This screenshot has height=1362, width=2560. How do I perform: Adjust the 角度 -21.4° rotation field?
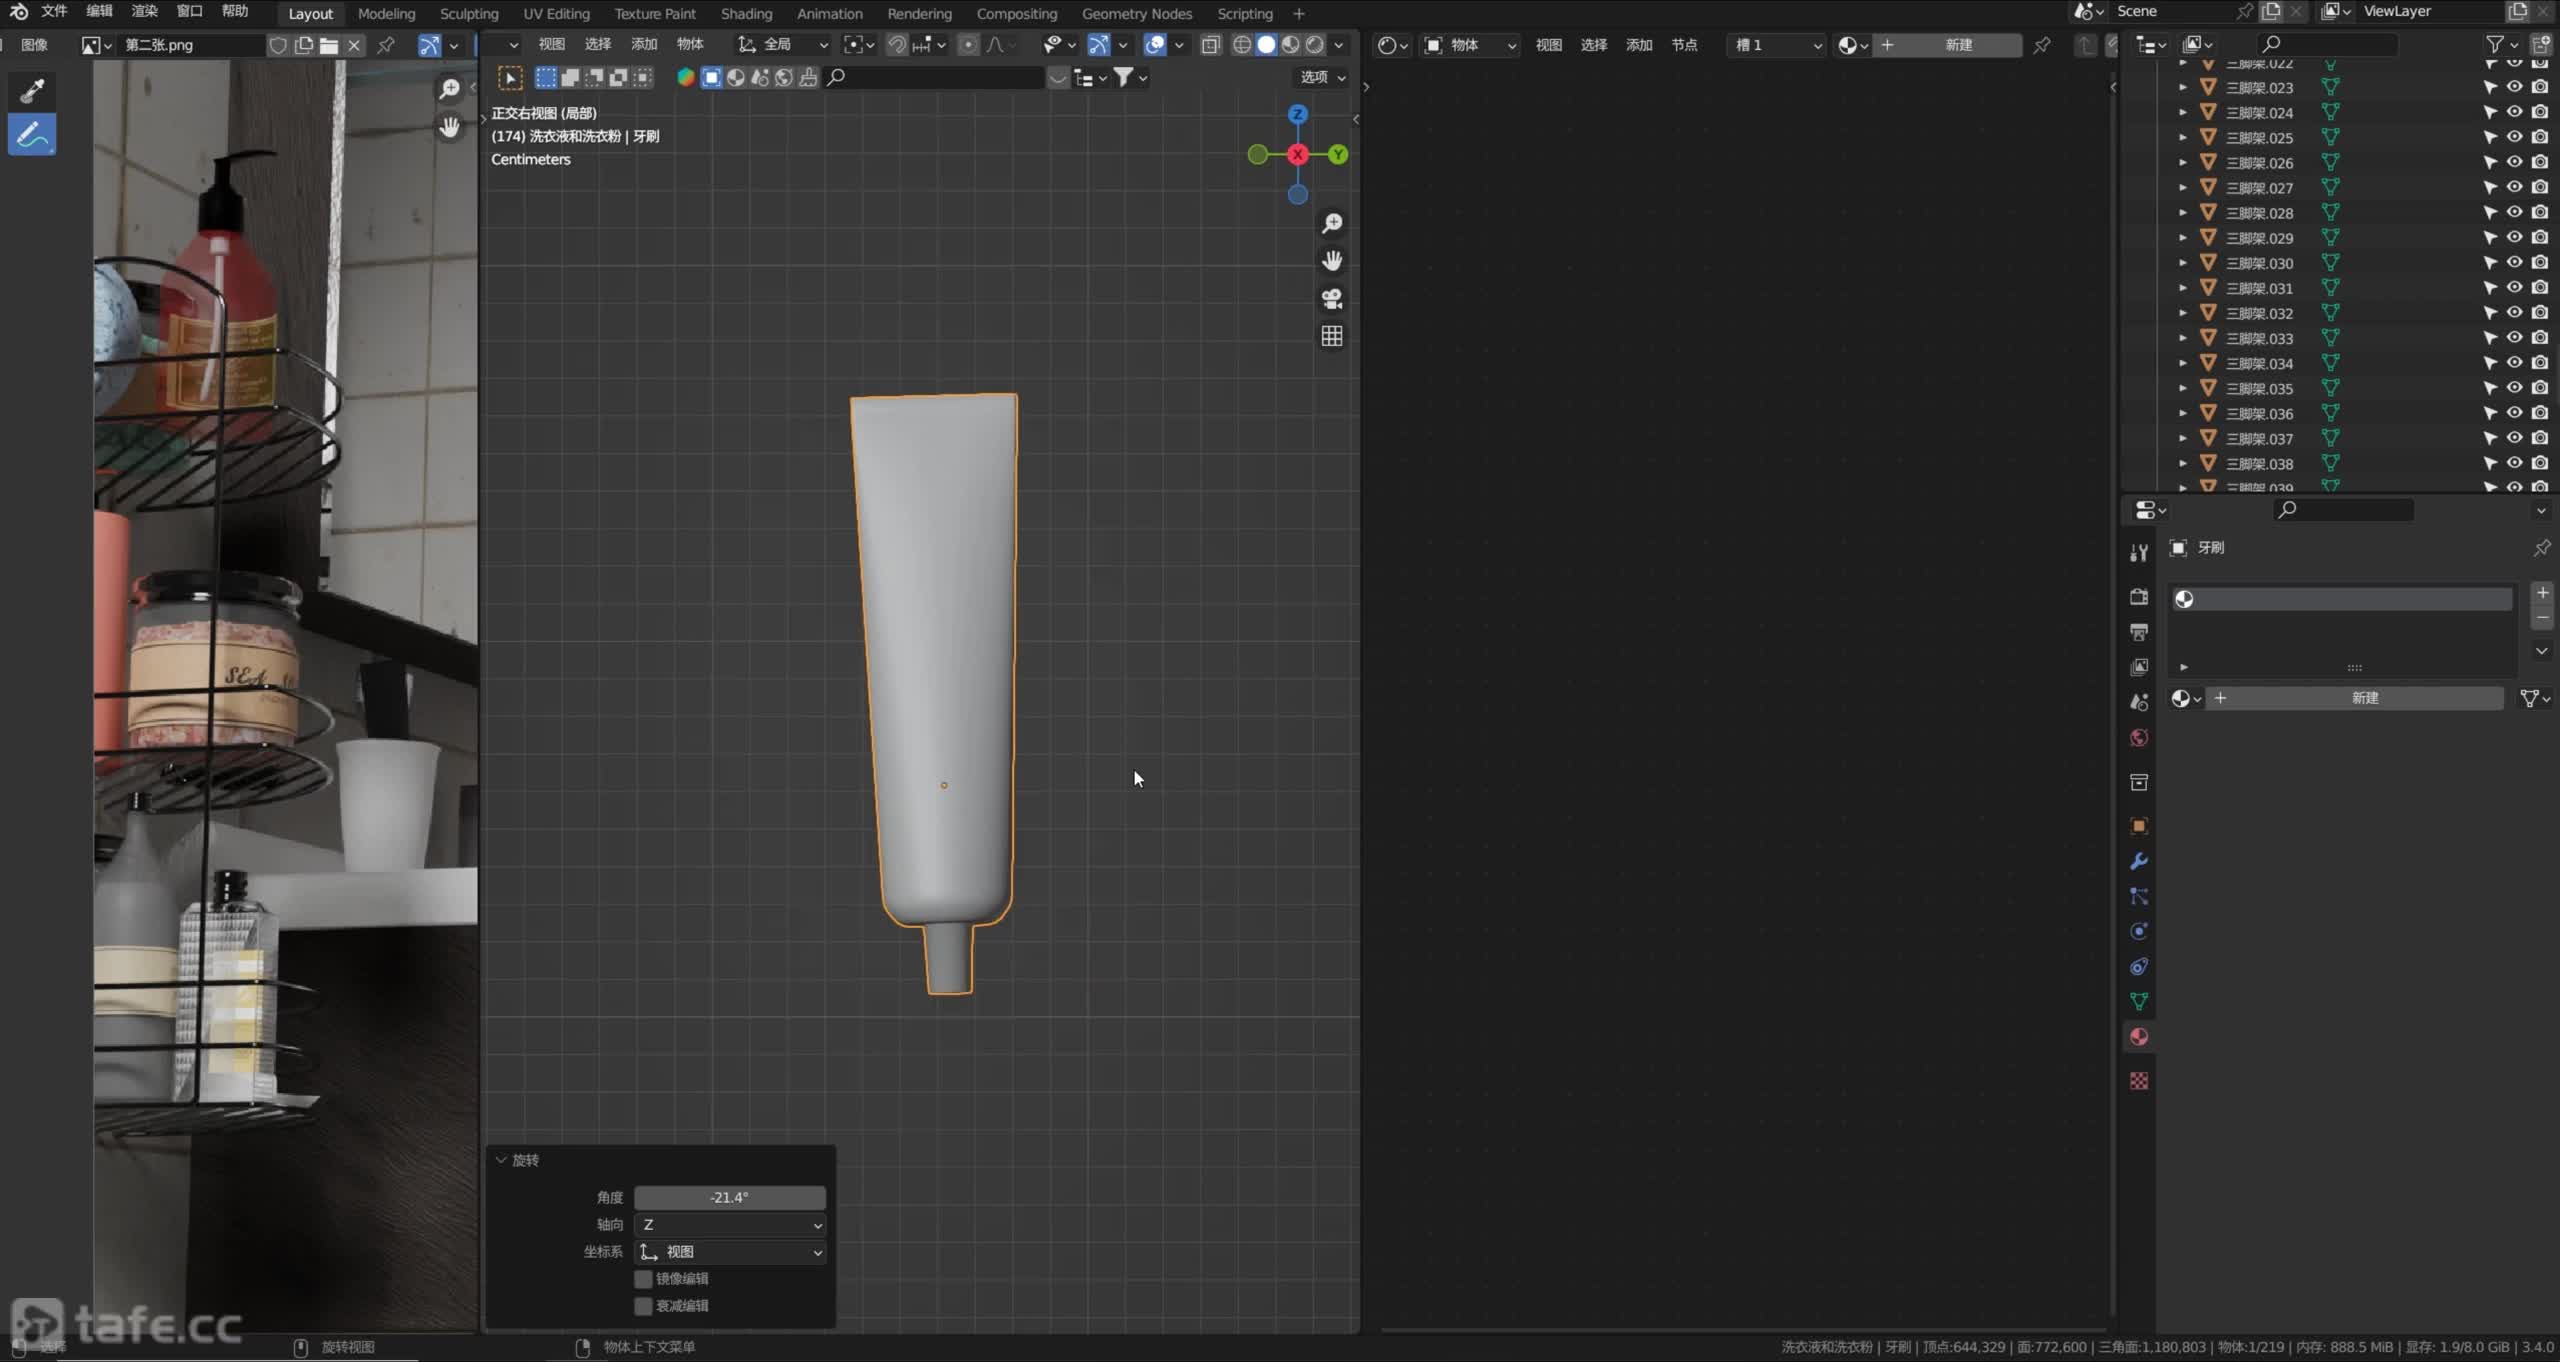point(730,1198)
